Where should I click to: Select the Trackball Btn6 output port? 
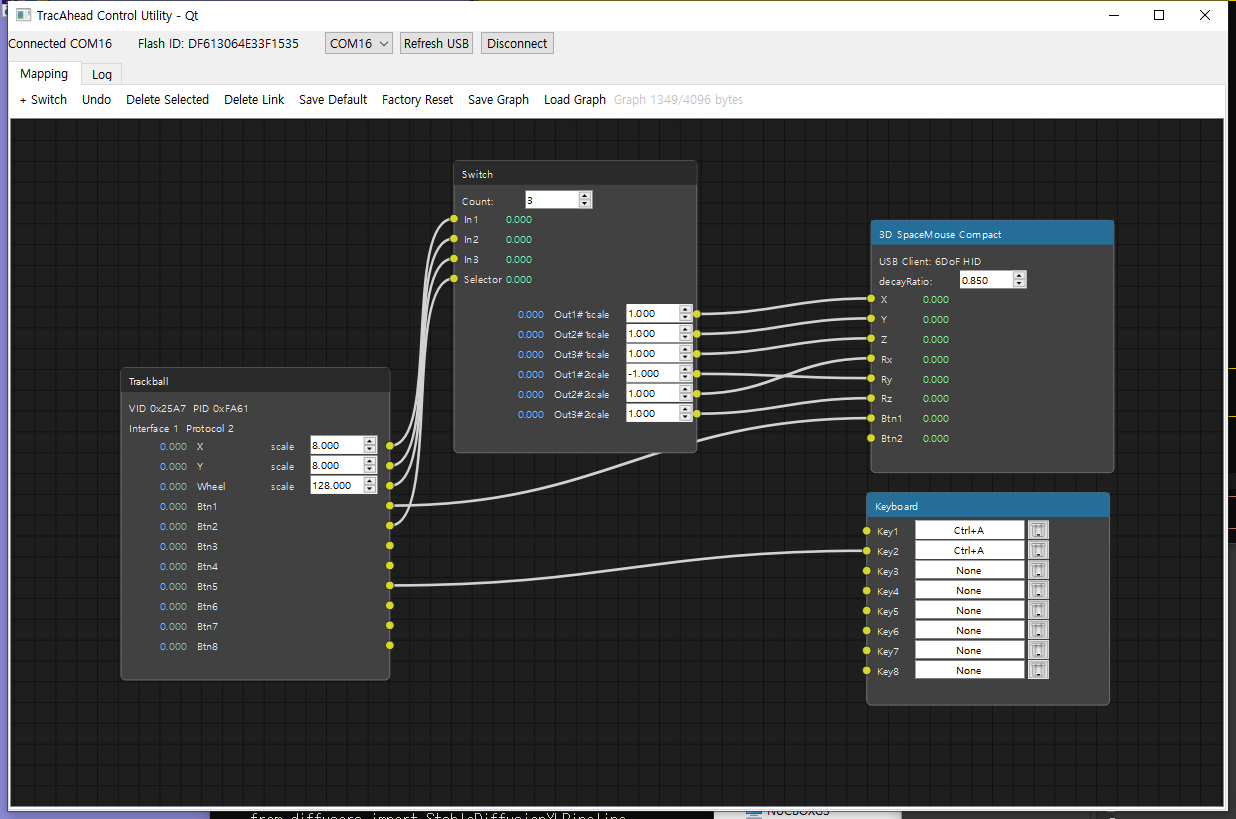pyautogui.click(x=390, y=606)
